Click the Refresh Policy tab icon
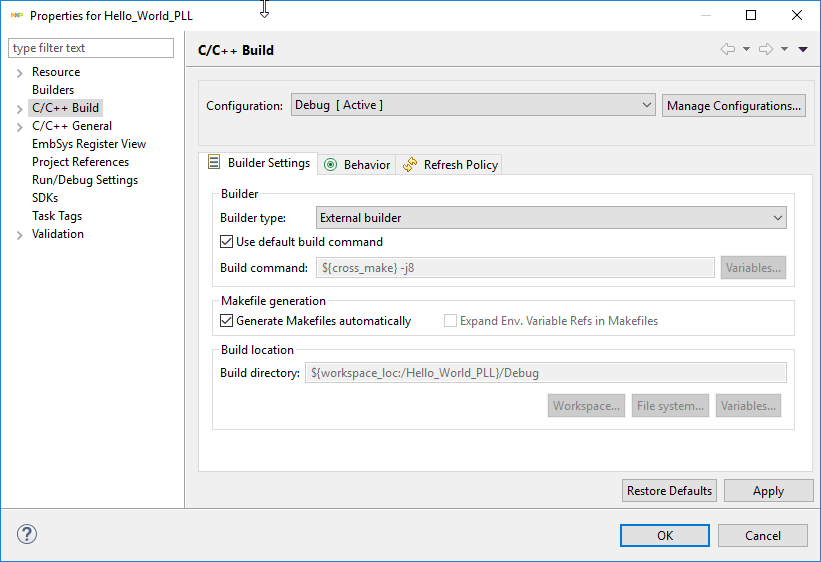The image size is (821, 562). tap(410, 165)
